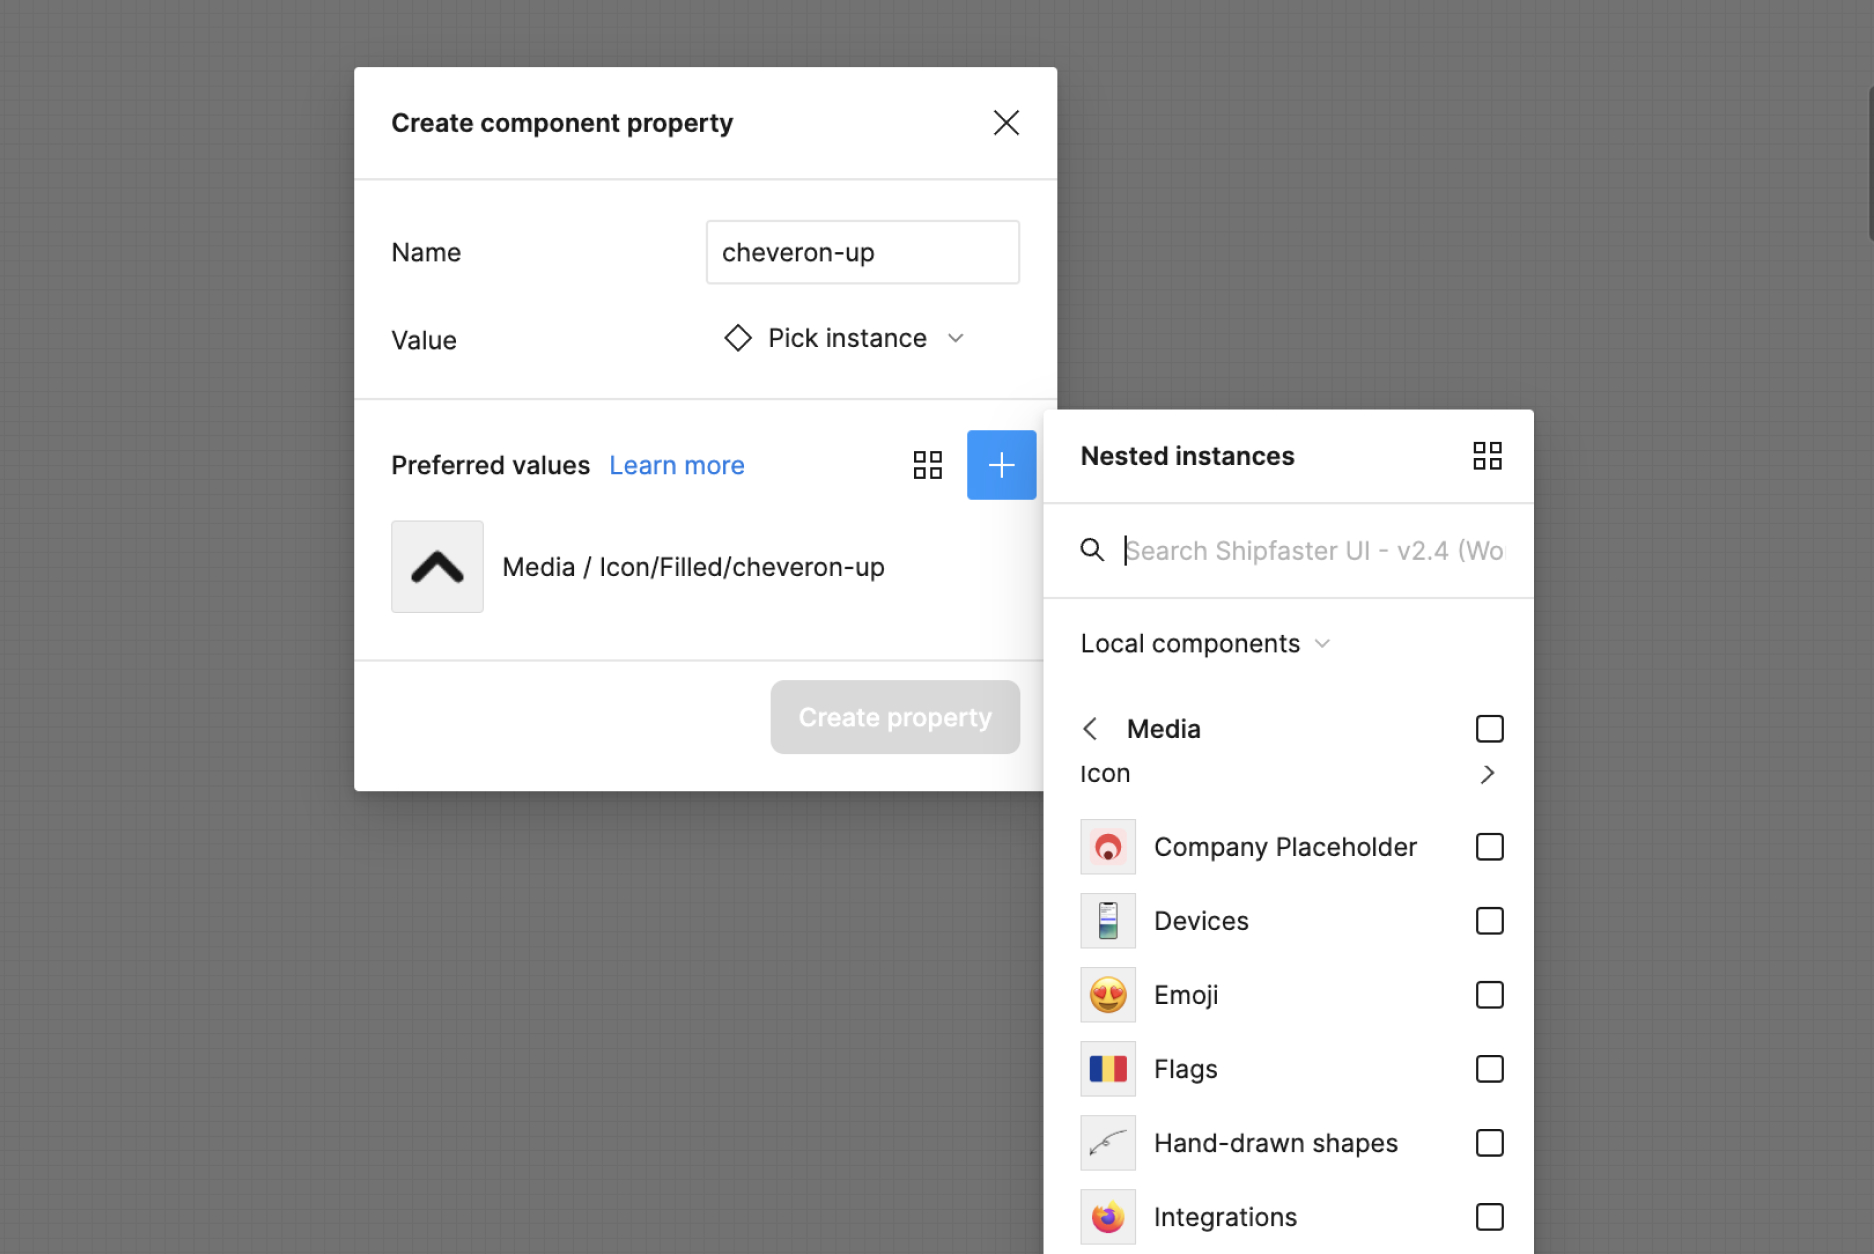Click the Devices phone thumbnail
The image size is (1874, 1254).
(x=1108, y=921)
